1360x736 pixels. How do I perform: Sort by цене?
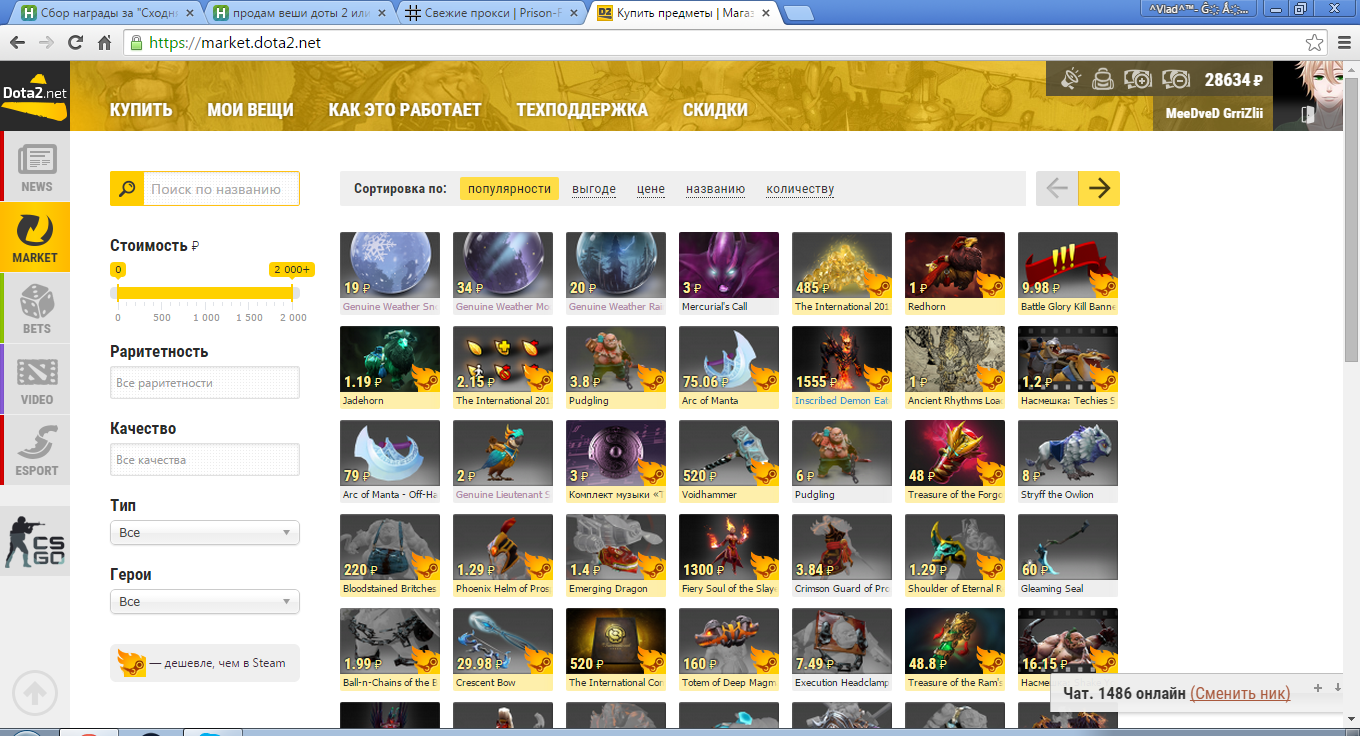click(x=651, y=188)
